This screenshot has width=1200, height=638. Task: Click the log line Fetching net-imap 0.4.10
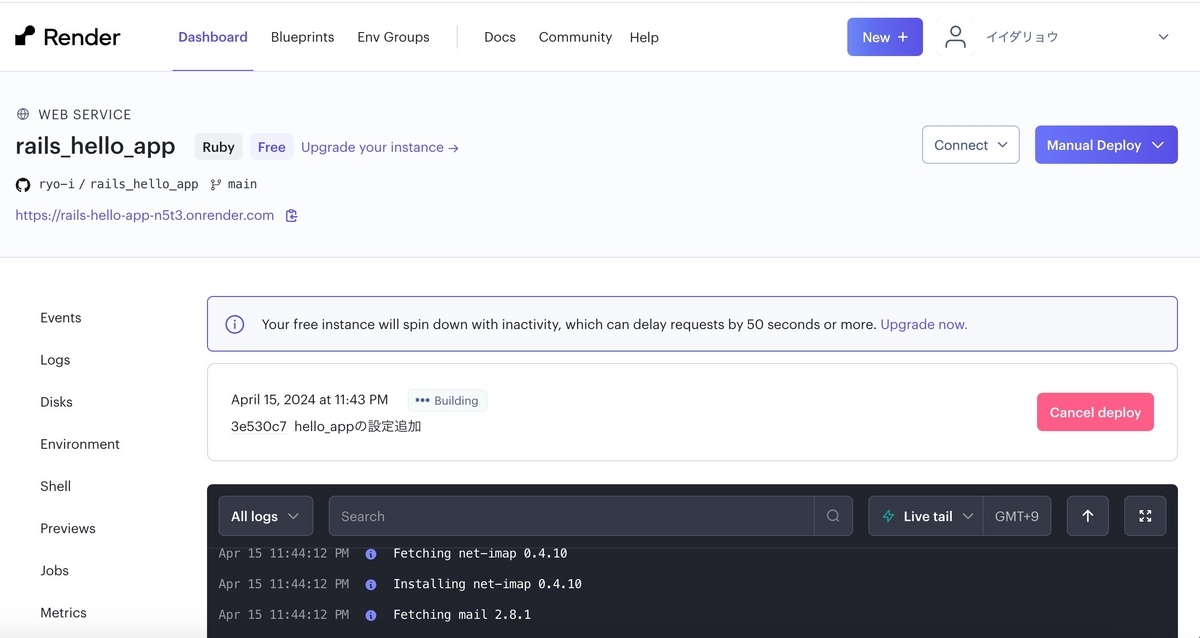pos(480,553)
